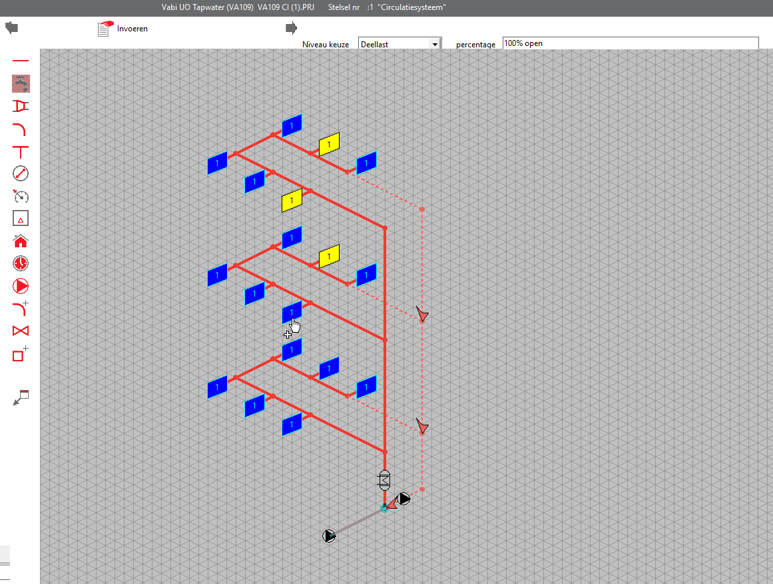Click the red clock icon
The image size is (773, 584).
tap(21, 263)
